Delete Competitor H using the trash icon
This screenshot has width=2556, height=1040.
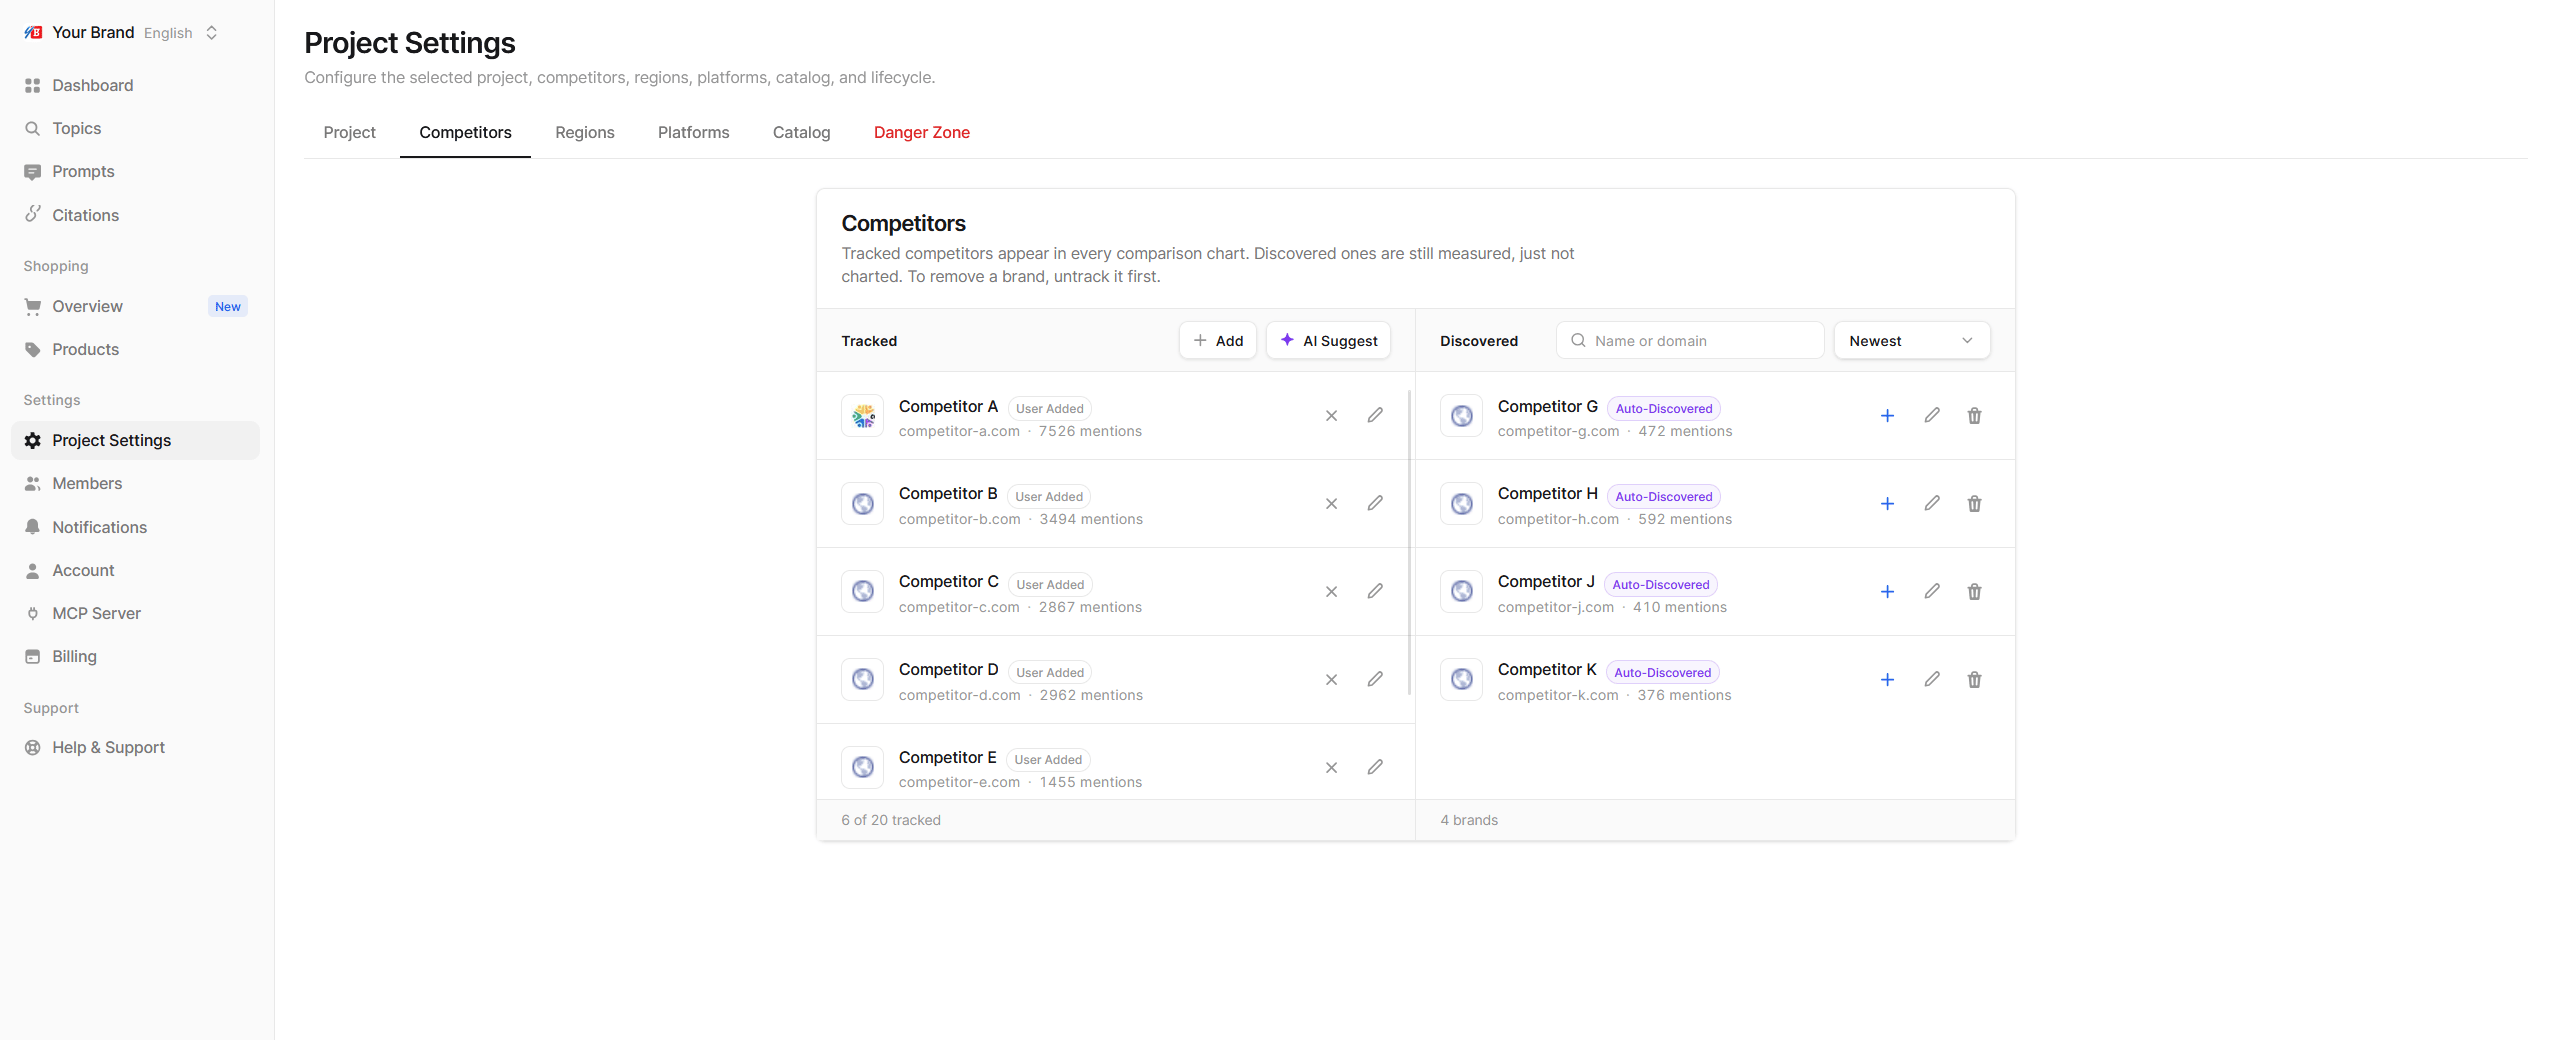(x=1974, y=504)
